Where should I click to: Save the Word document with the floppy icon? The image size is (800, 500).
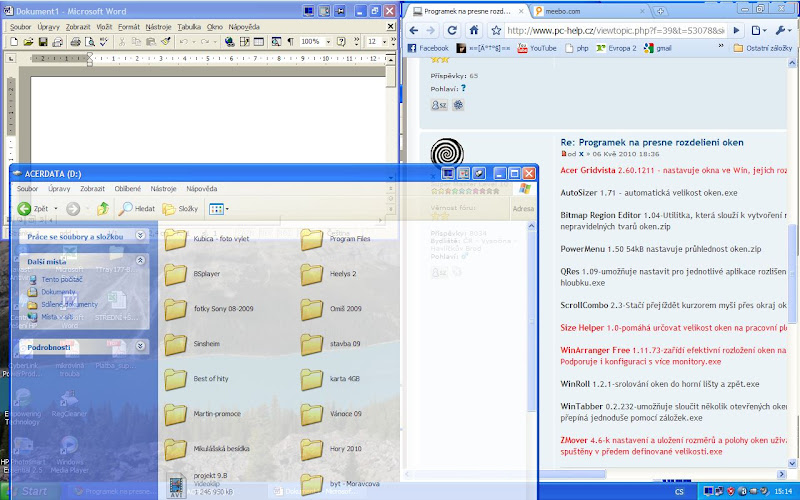(43, 42)
